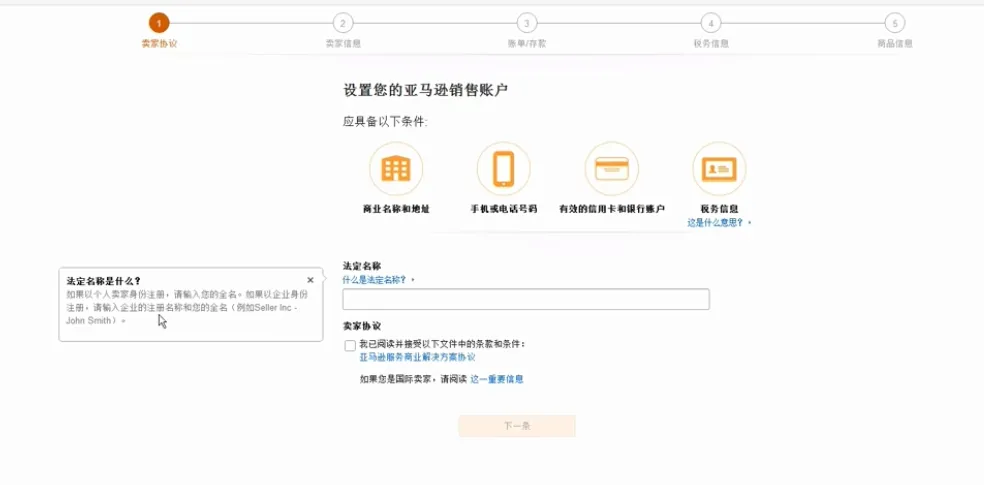Viewport: 984px width, 485px height.
Task: Click the 设置您的亚马逊销售账户 heading
Action: pyautogui.click(x=425, y=90)
